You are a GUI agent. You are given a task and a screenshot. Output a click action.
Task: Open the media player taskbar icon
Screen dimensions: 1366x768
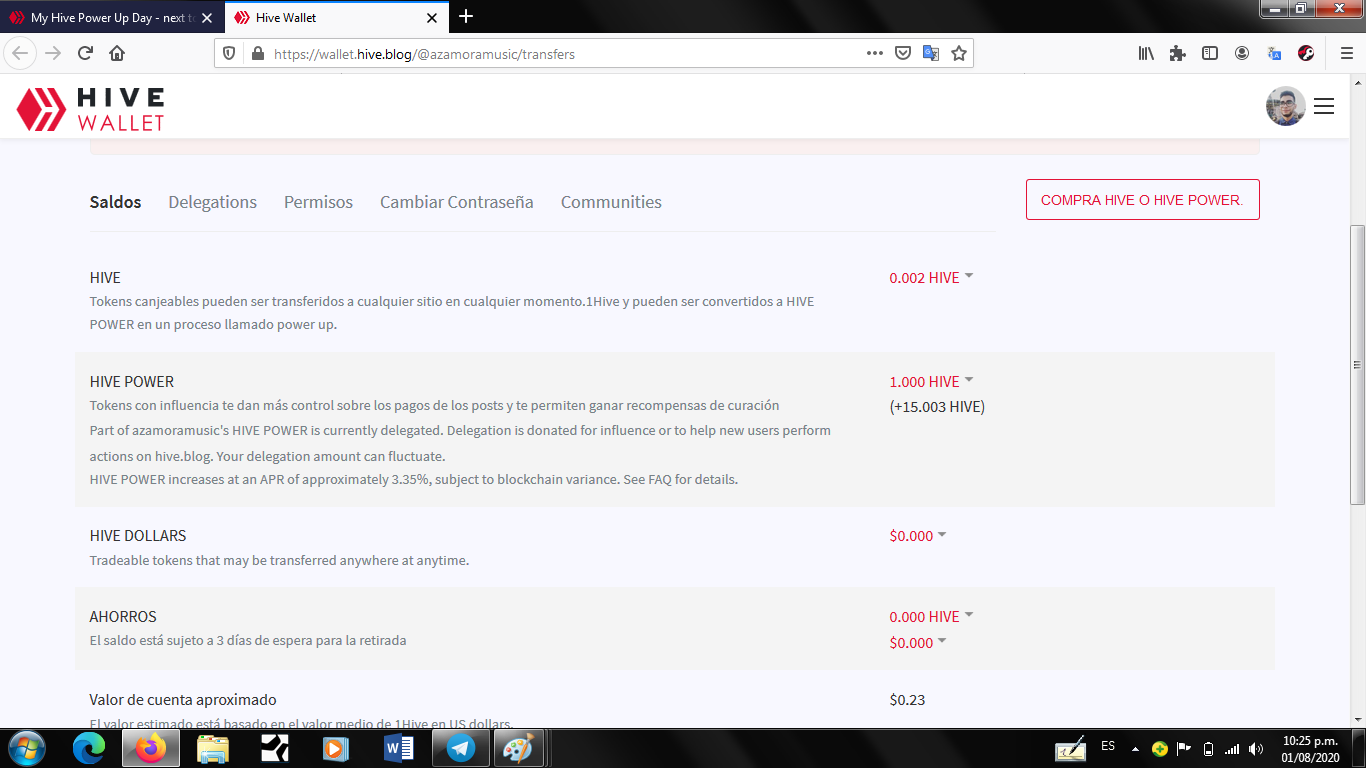pos(337,748)
